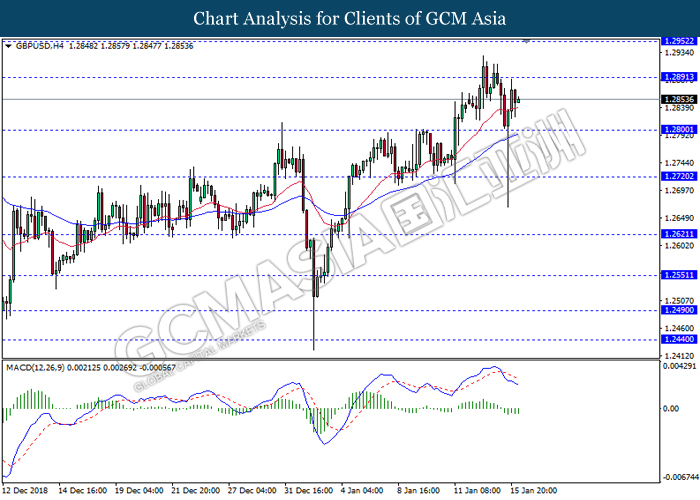The height and width of the screenshot is (500, 700).
Task: Select the 1.28913 price level tag
Action: coord(679,77)
